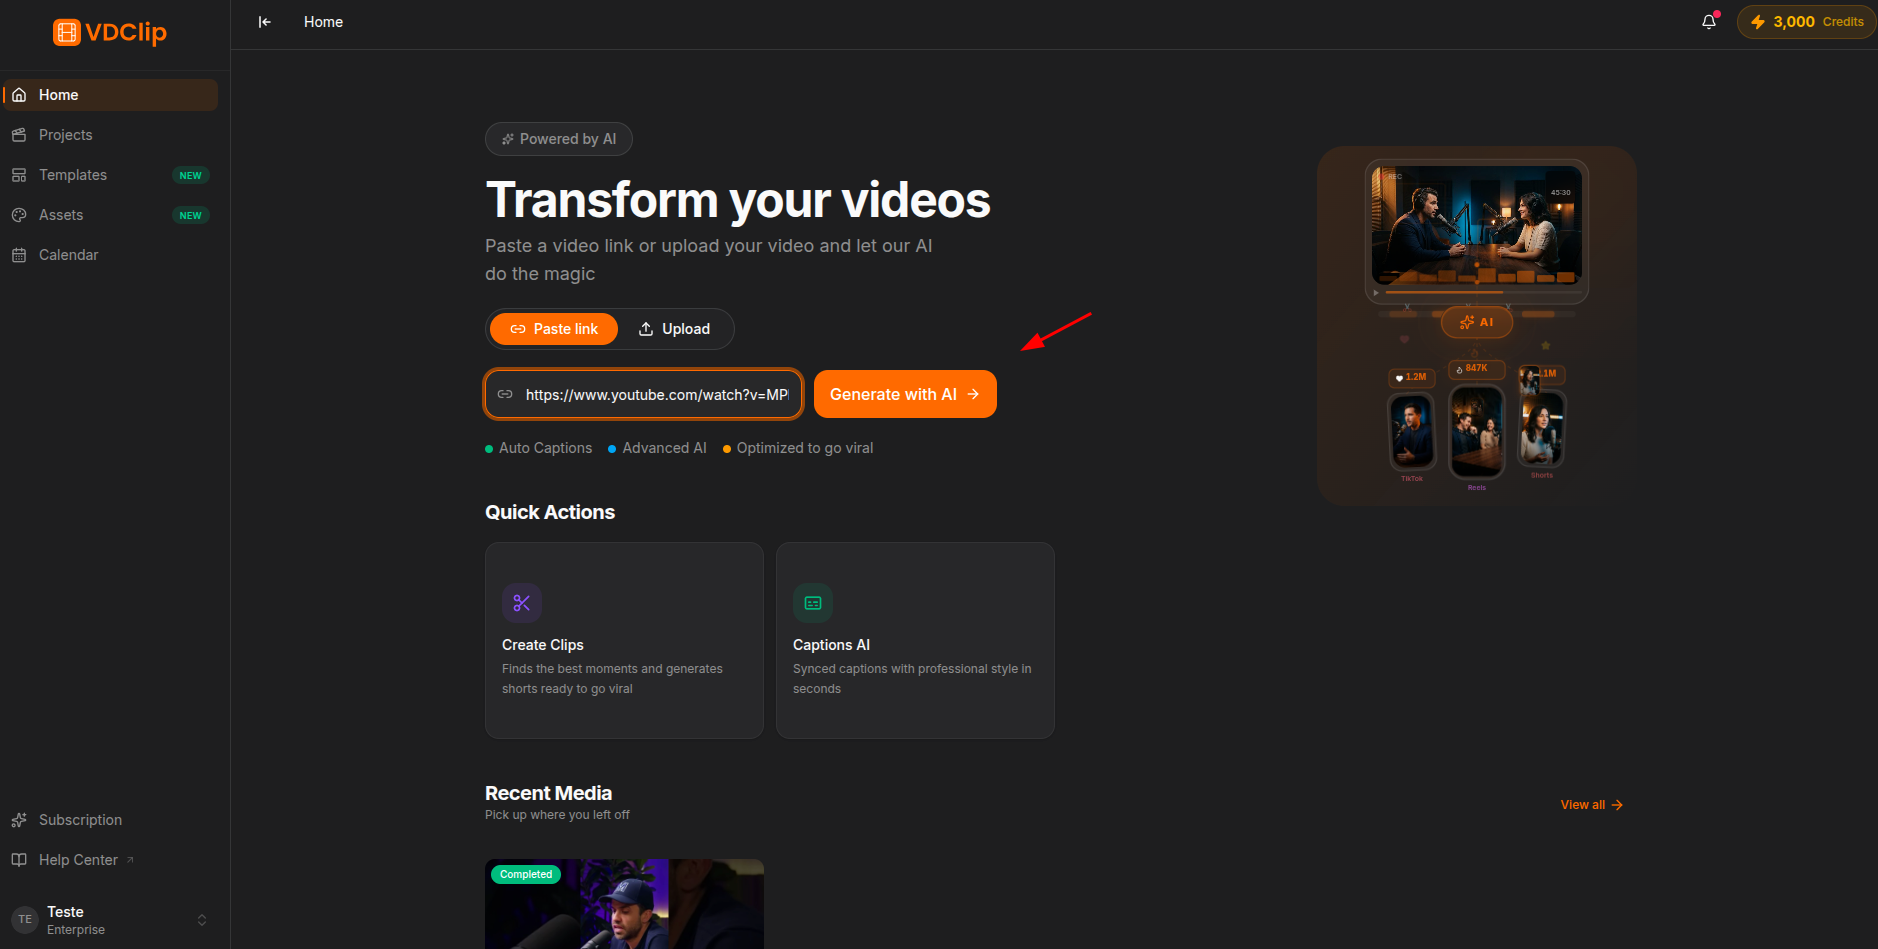Viewport: 1878px width, 949px height.
Task: Click the Enterprise plan label
Action: tap(76, 930)
